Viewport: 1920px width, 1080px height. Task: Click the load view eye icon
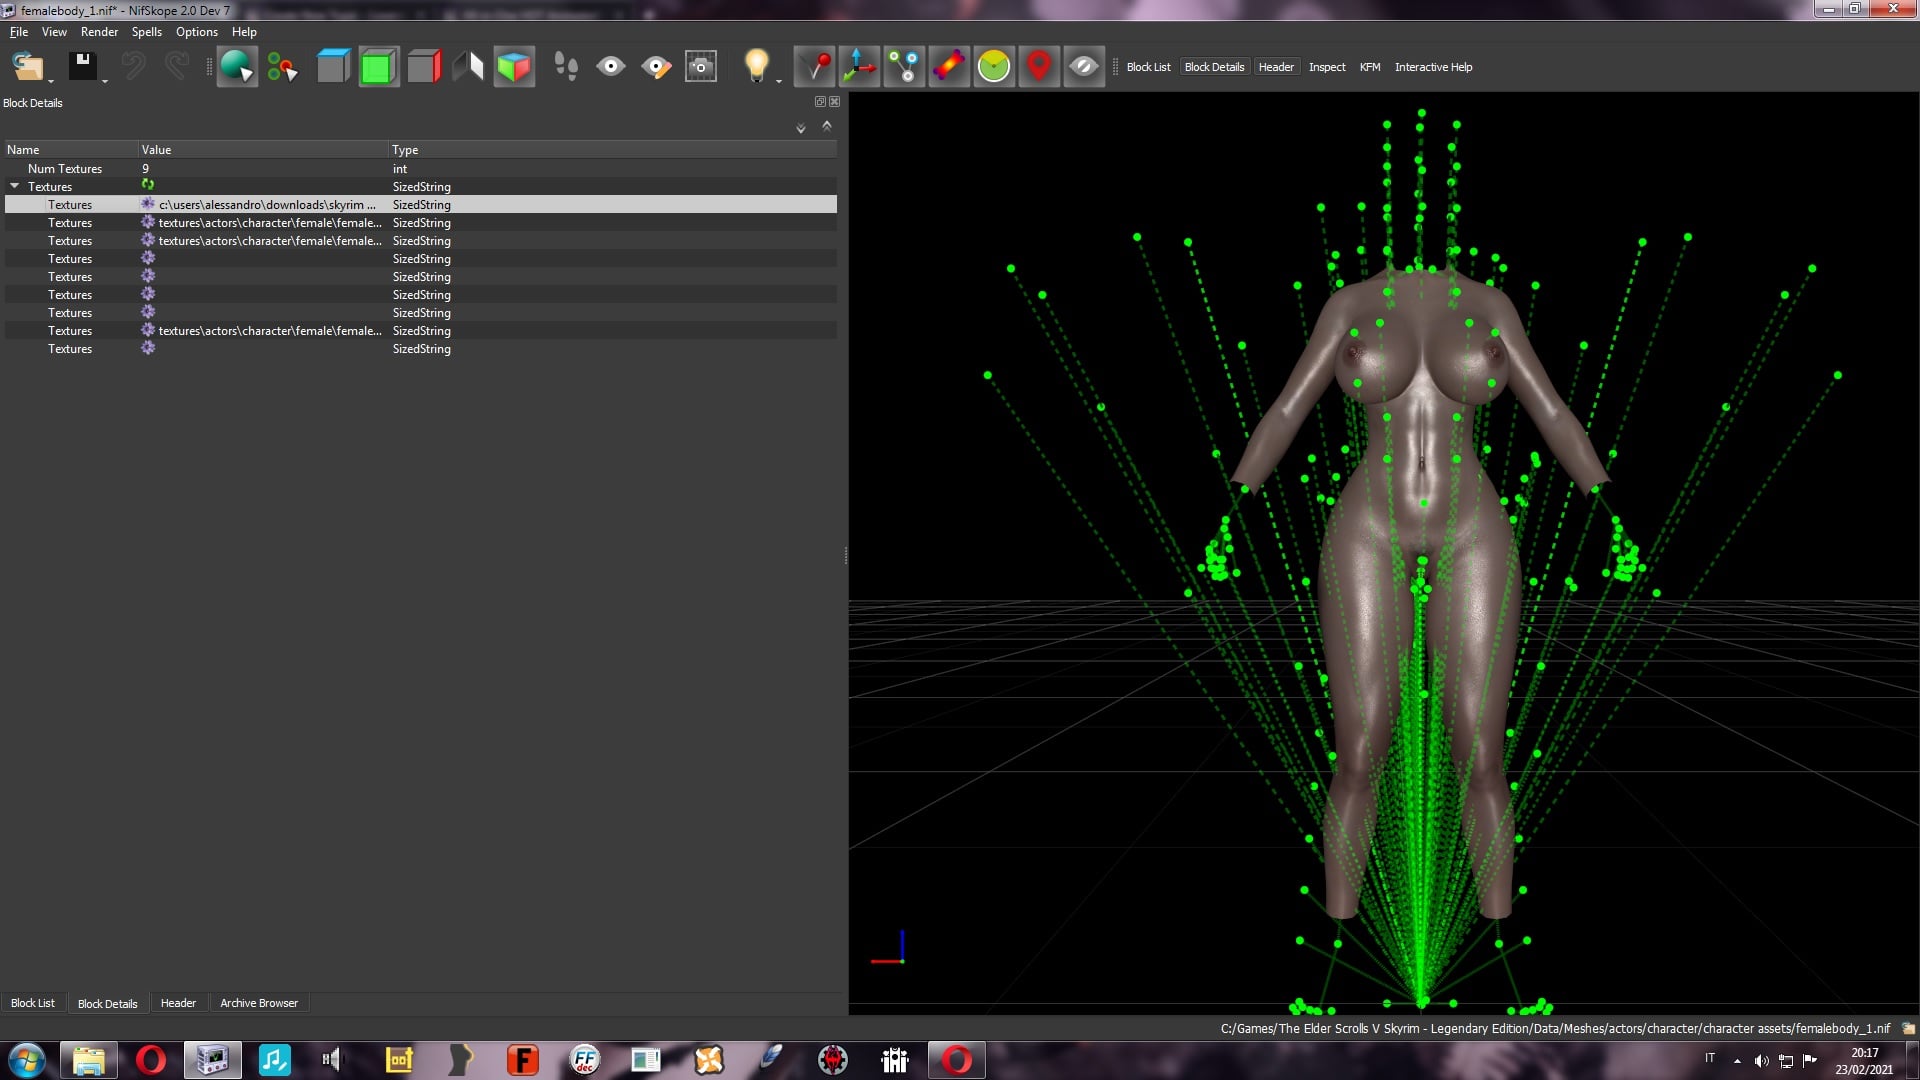click(x=611, y=67)
